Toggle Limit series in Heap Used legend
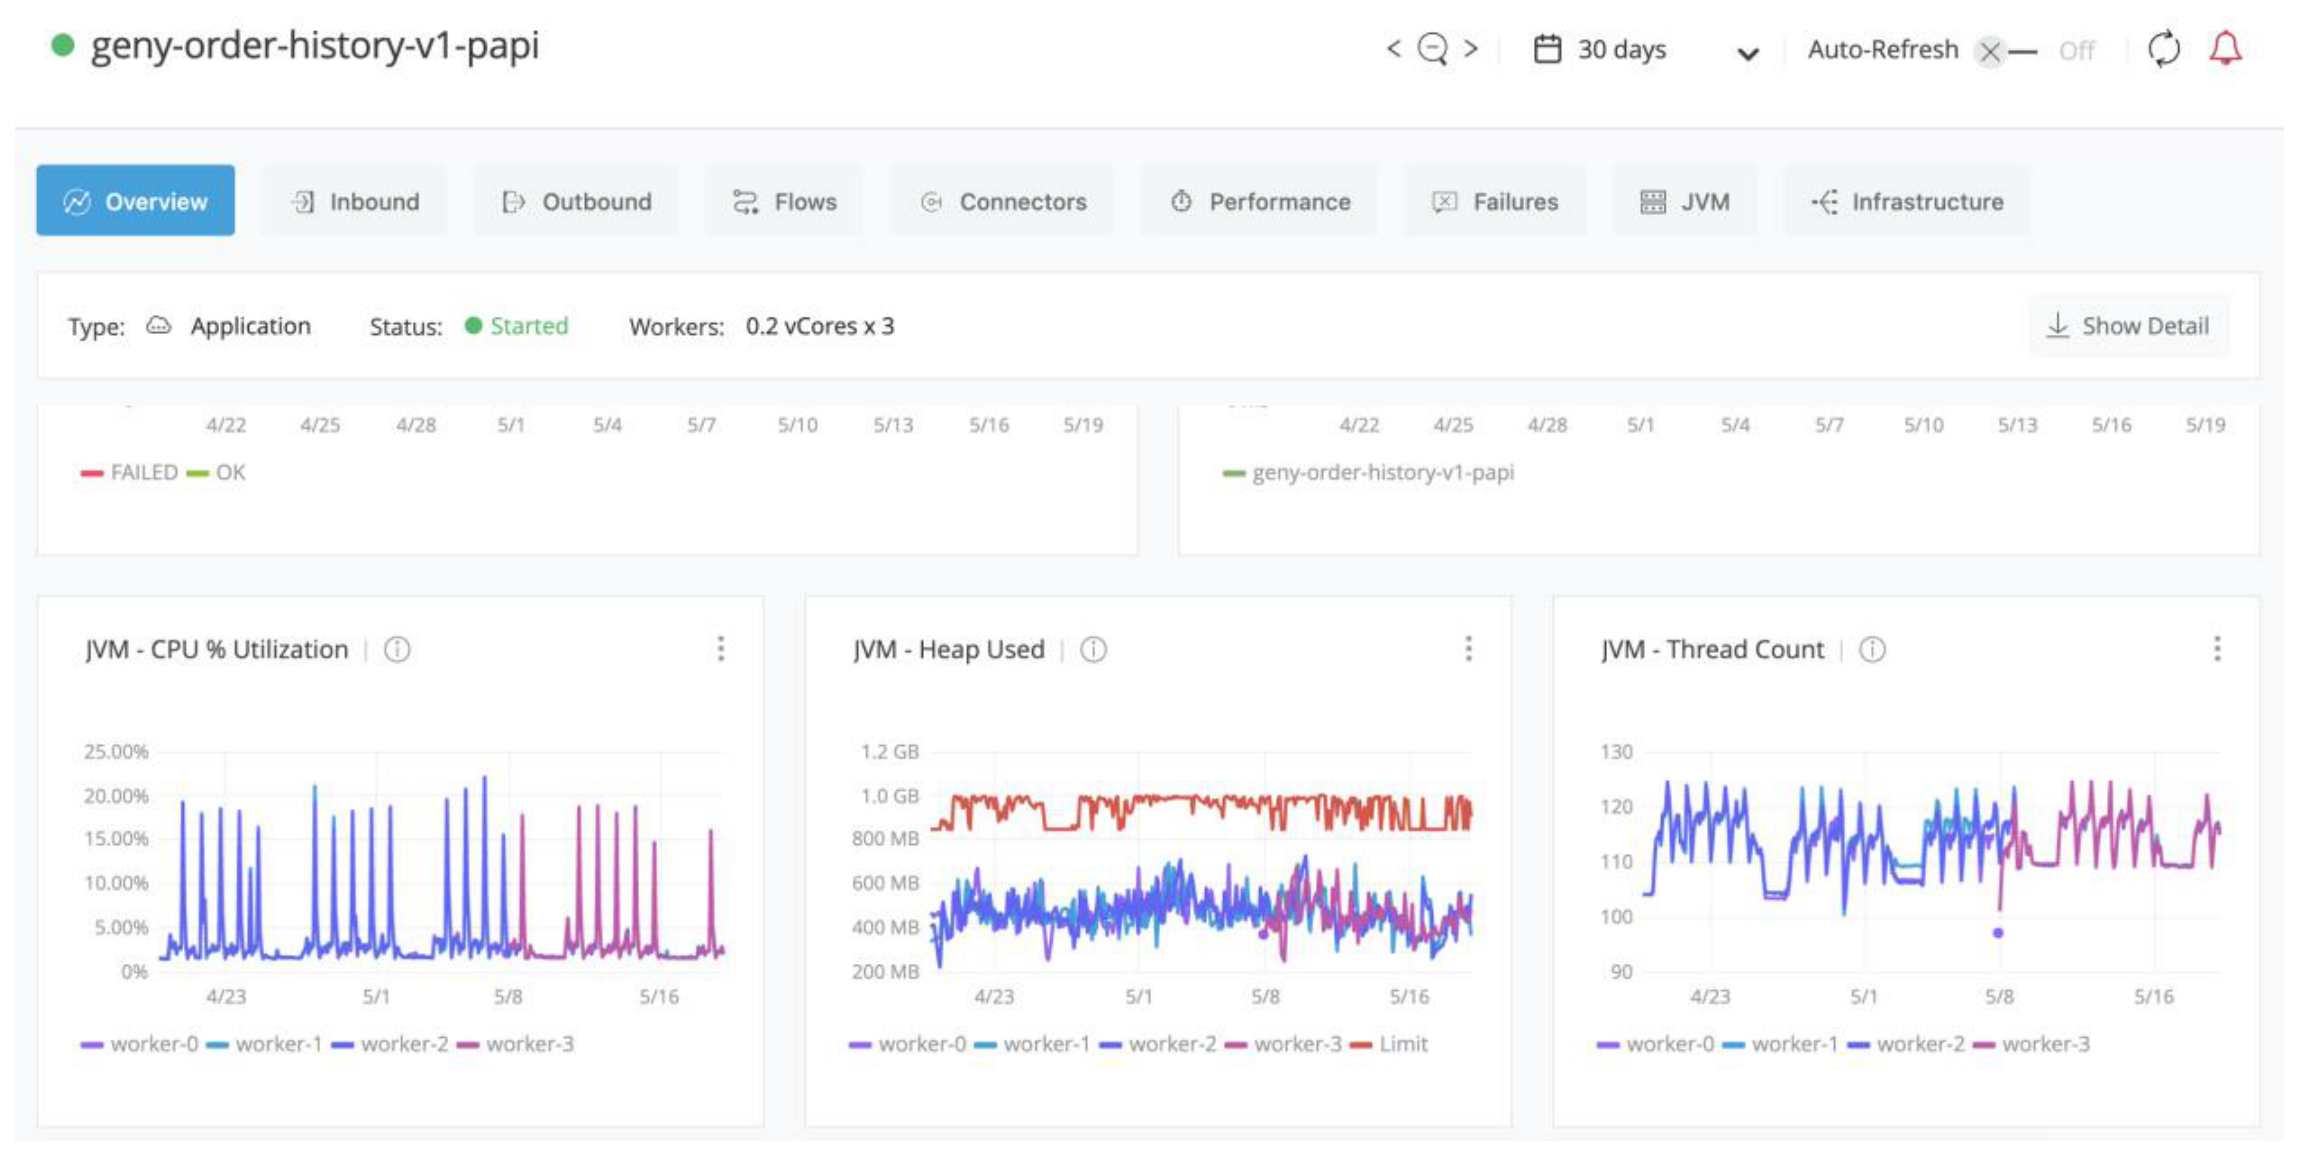The image size is (2298, 1155). click(x=1388, y=1044)
